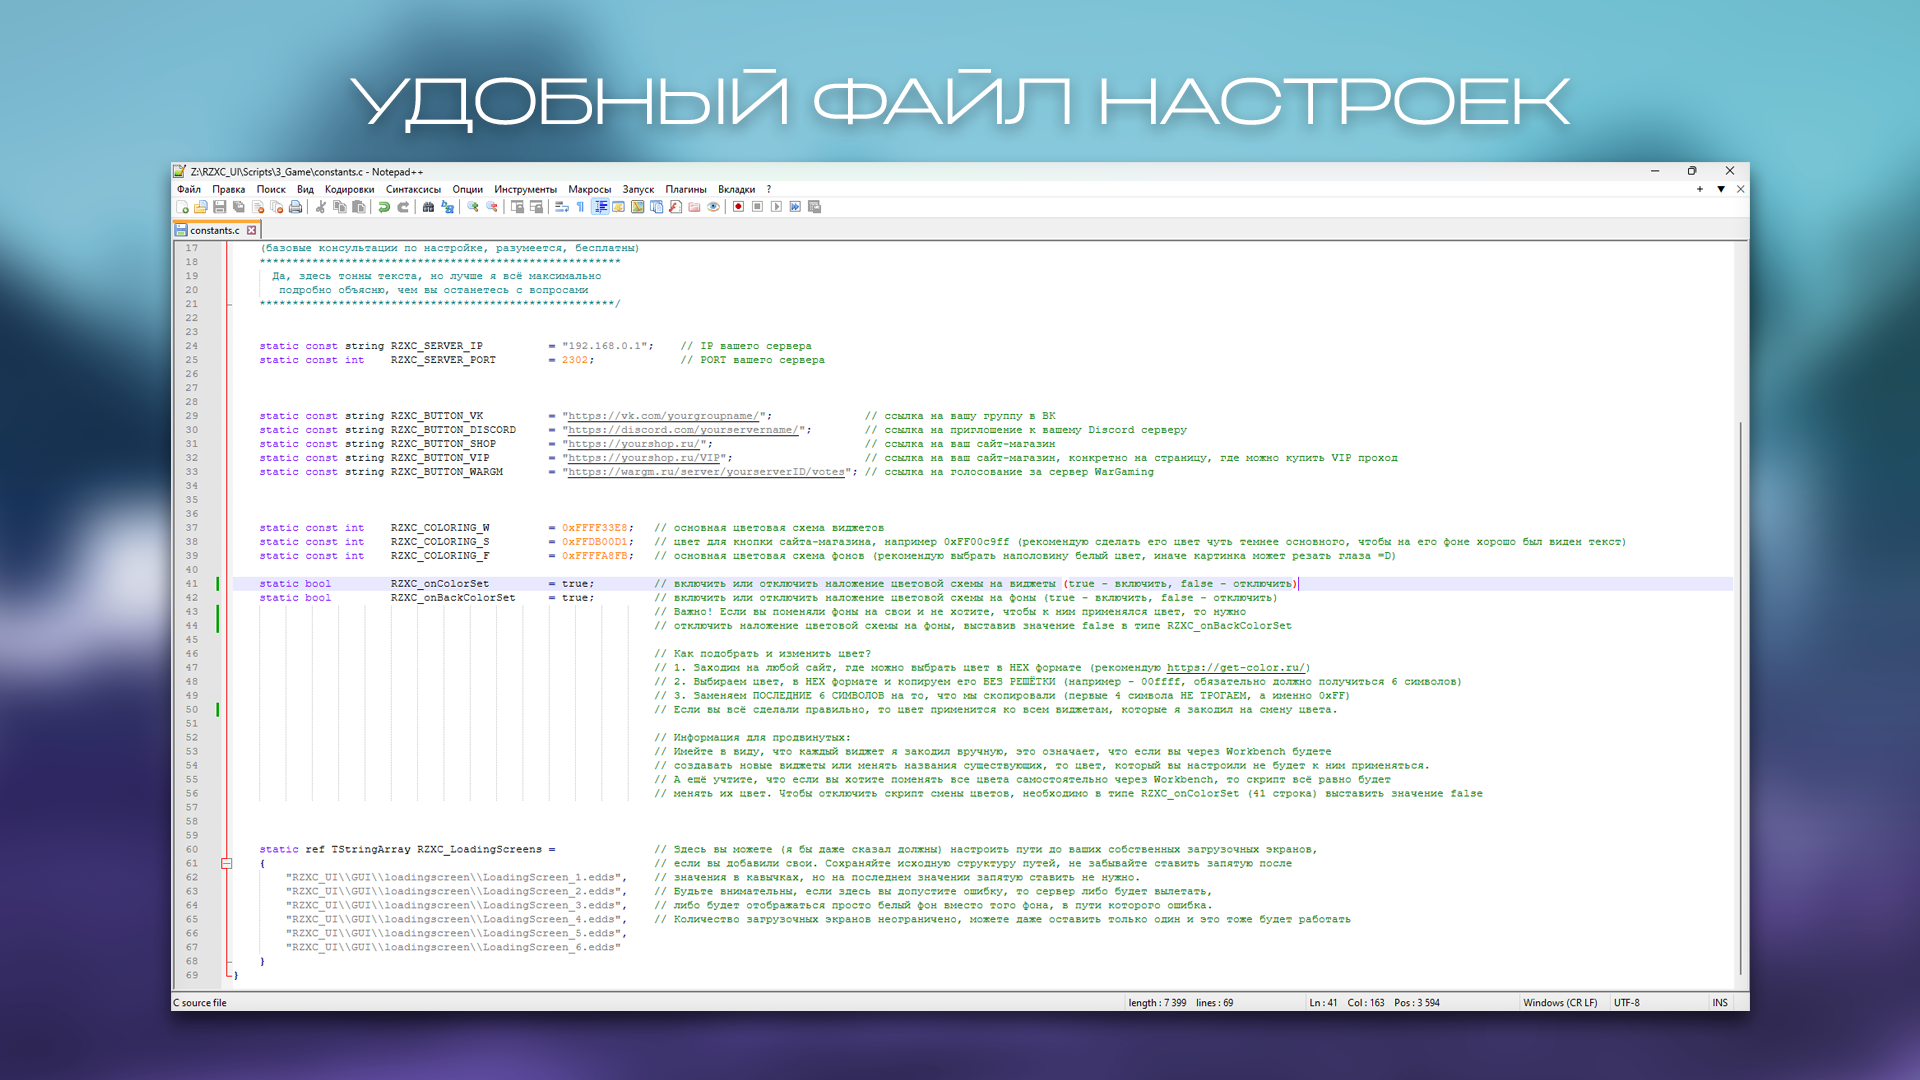Open the Вид menu
The image size is (1920, 1080).
coord(305,189)
